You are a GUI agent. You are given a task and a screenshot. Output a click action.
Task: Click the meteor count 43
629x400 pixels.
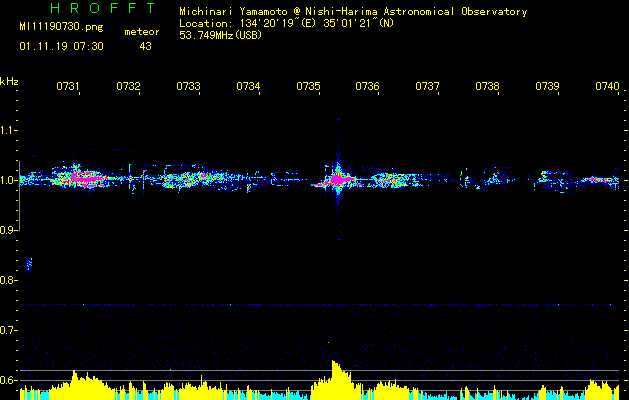(x=145, y=47)
